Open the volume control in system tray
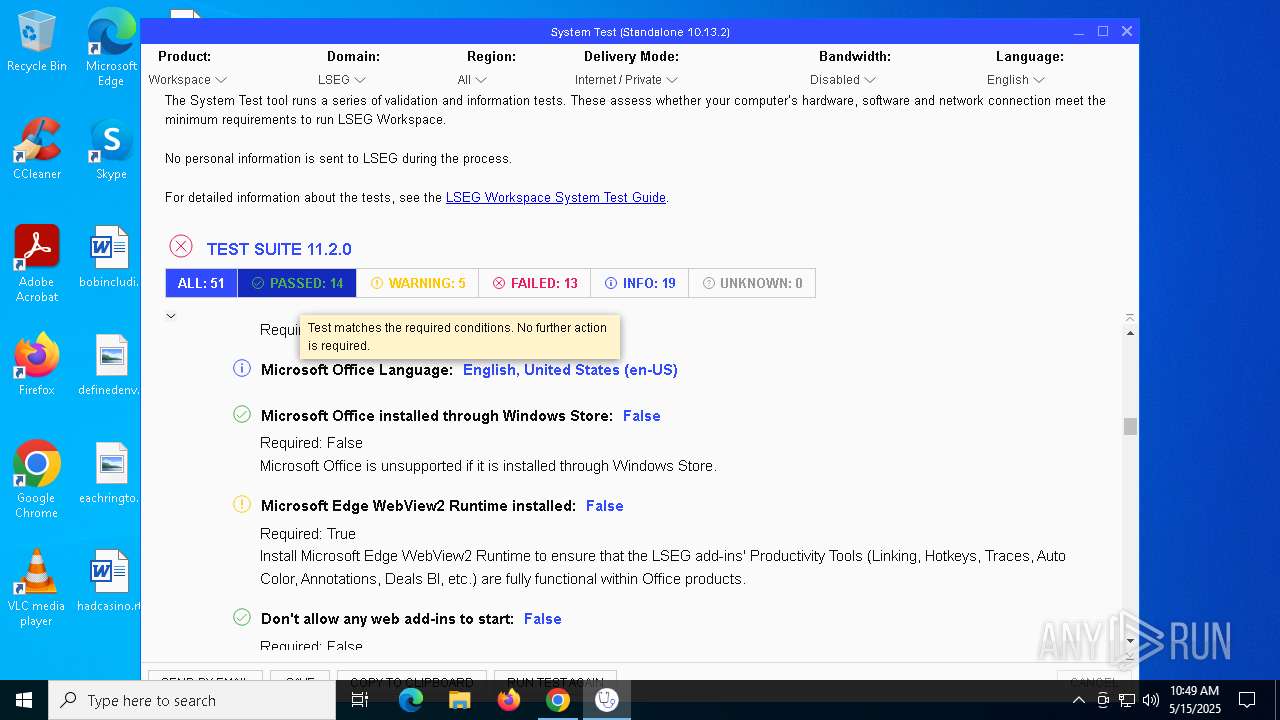The width and height of the screenshot is (1280, 720). pyautogui.click(x=1151, y=700)
